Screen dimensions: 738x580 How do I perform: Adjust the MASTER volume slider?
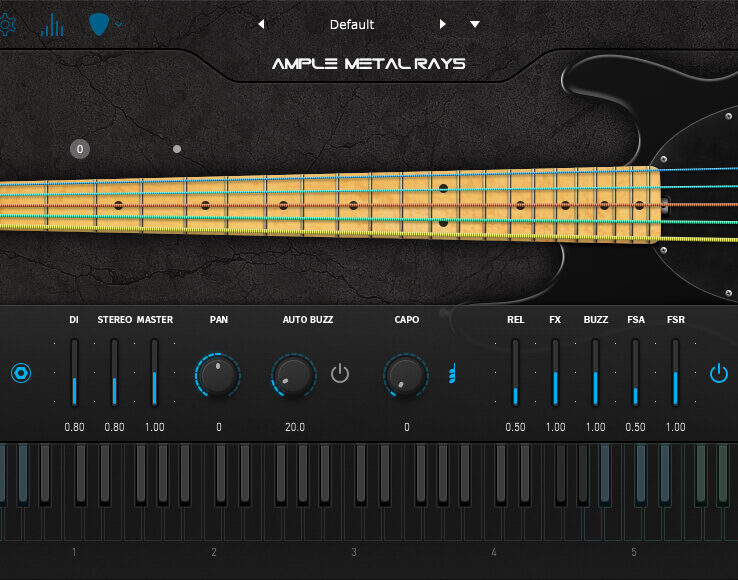click(154, 372)
